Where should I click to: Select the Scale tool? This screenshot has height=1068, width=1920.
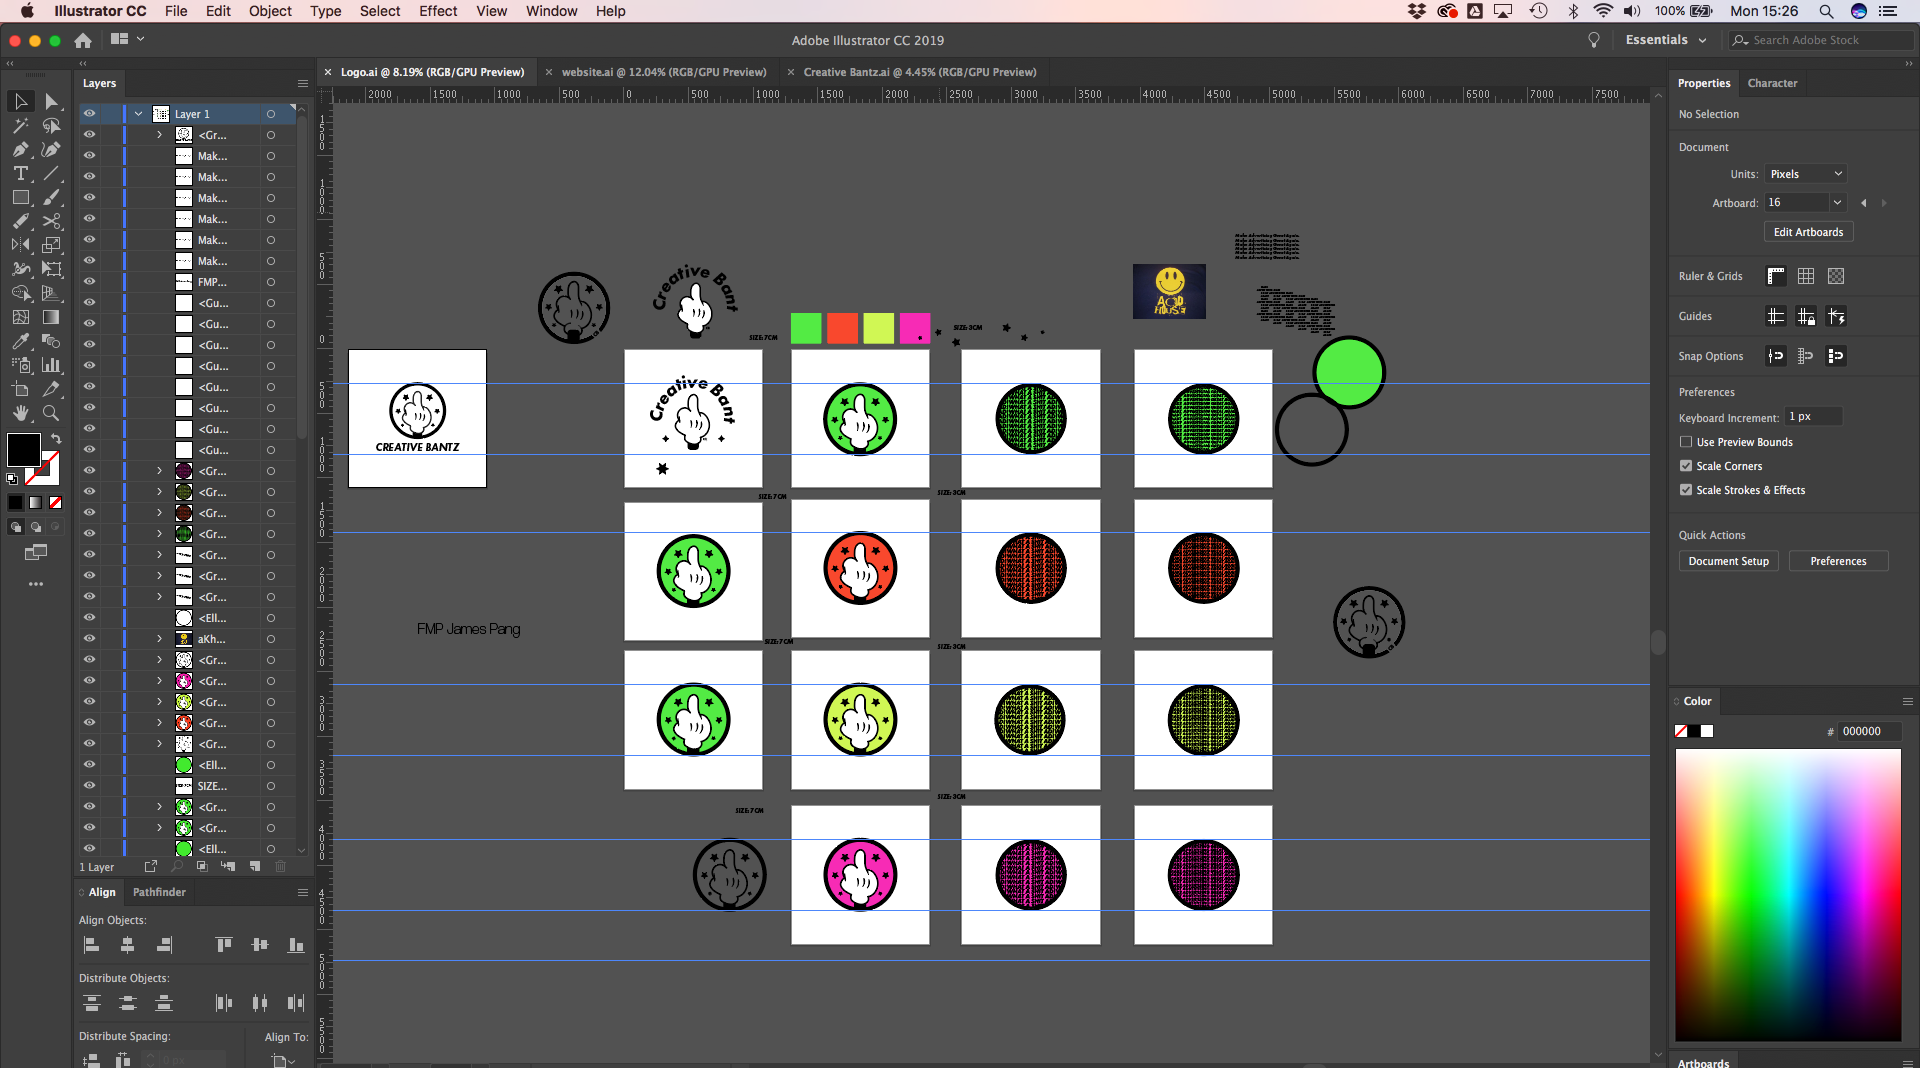51,245
